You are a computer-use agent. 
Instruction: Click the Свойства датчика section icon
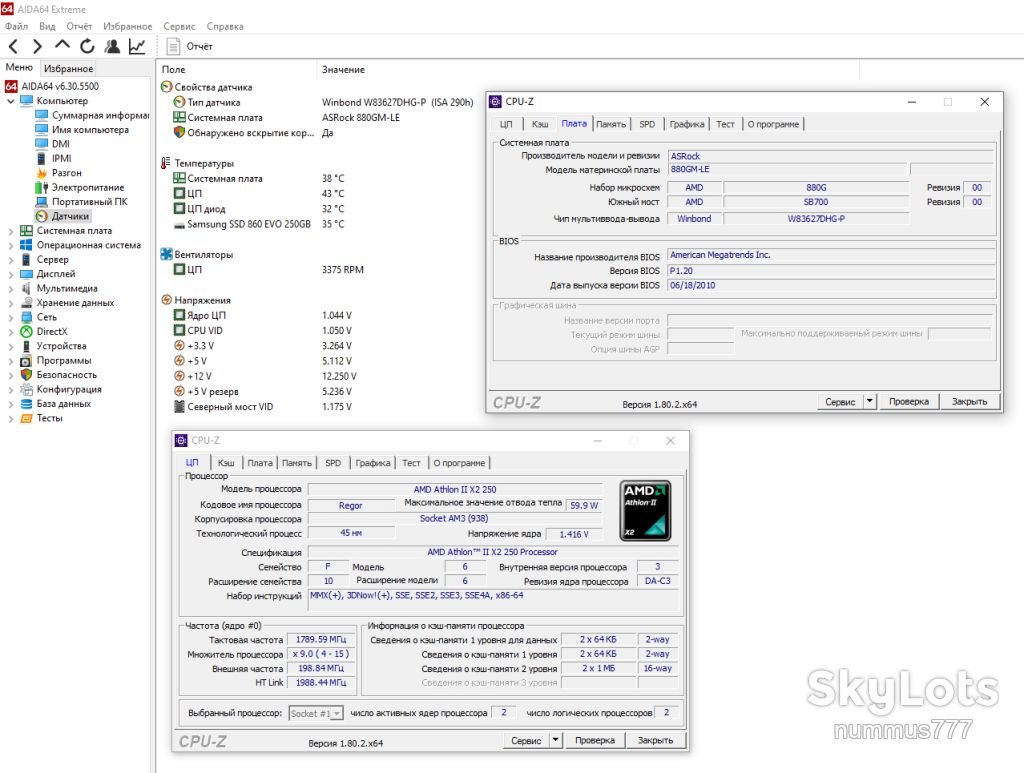click(x=167, y=87)
